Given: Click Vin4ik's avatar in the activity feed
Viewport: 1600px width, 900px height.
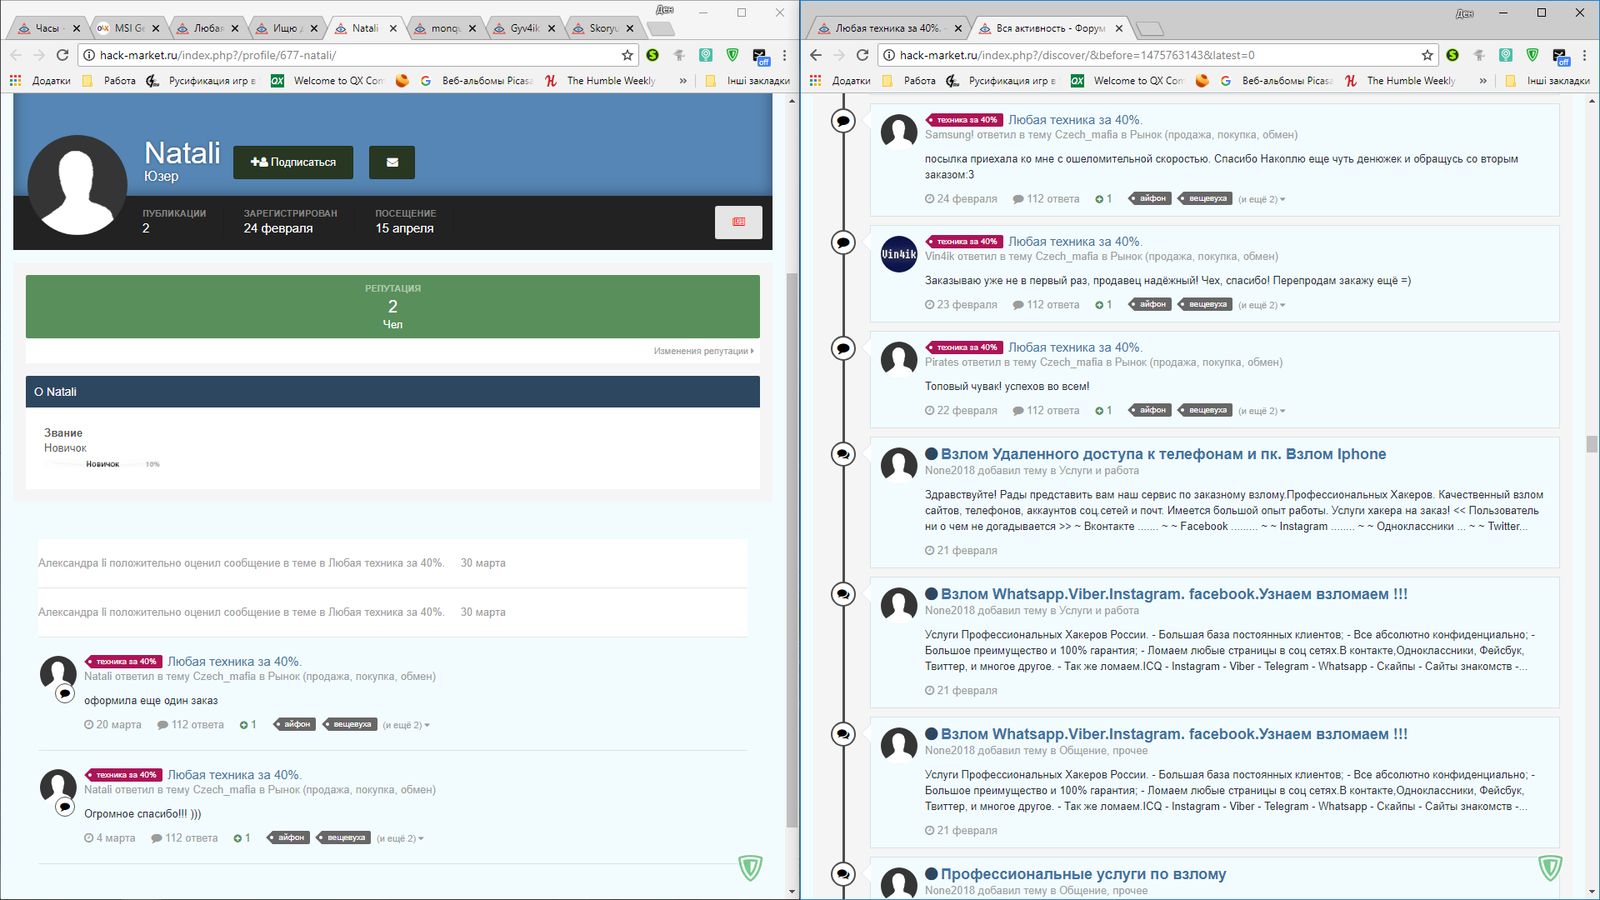Looking at the screenshot, I should pyautogui.click(x=898, y=254).
